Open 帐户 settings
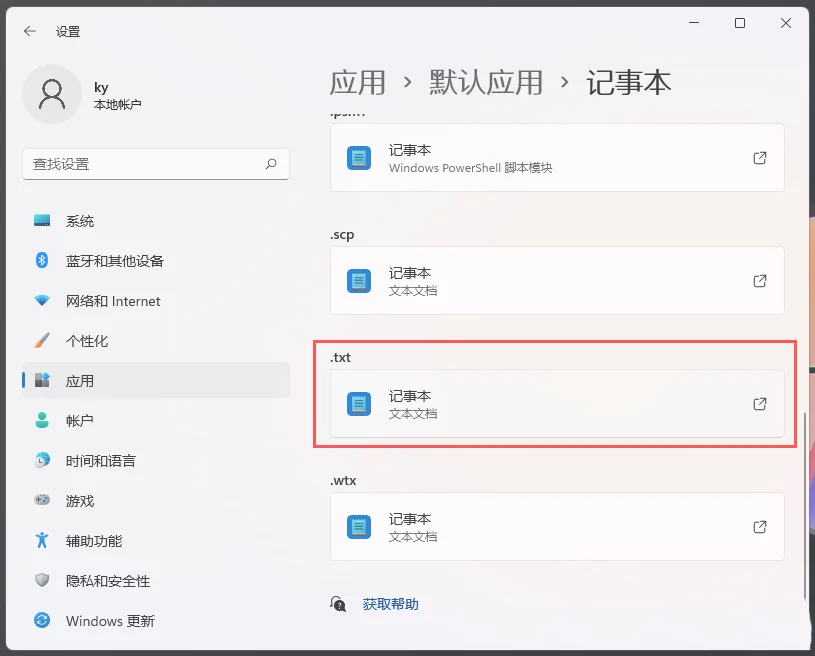Image resolution: width=815 pixels, height=656 pixels. pos(155,421)
